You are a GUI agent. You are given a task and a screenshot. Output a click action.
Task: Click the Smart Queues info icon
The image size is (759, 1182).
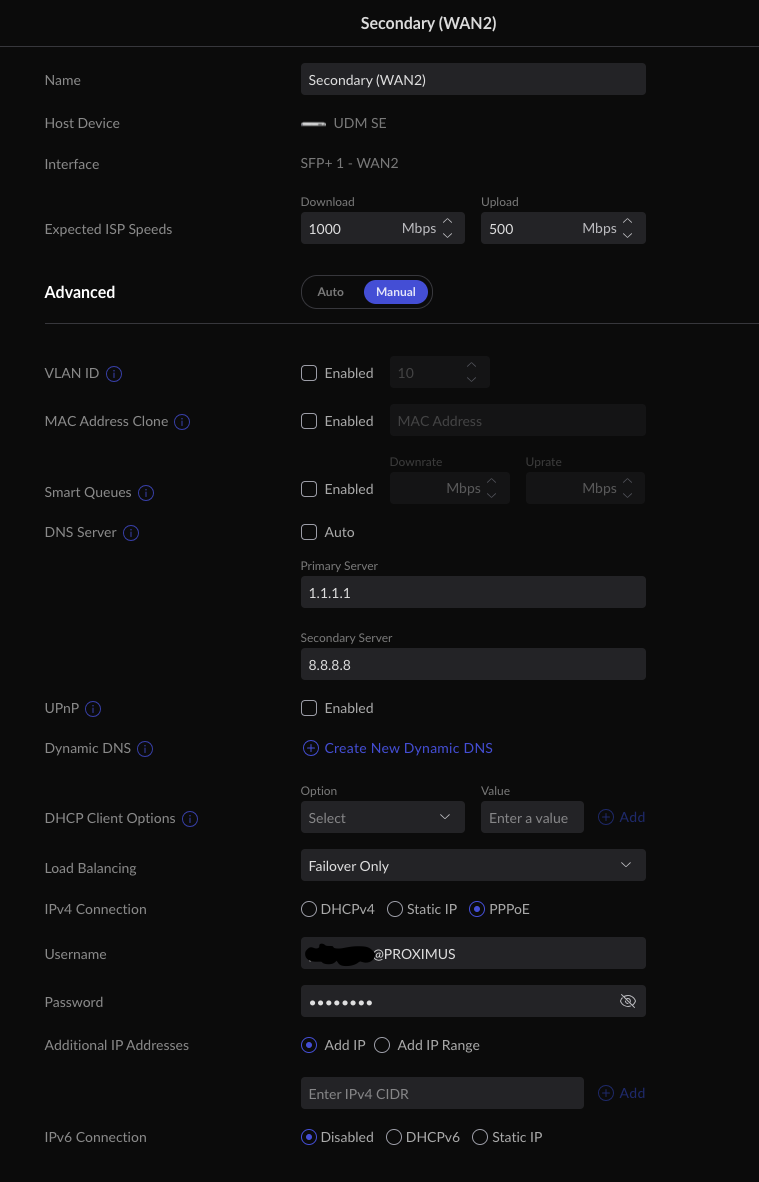pos(146,493)
